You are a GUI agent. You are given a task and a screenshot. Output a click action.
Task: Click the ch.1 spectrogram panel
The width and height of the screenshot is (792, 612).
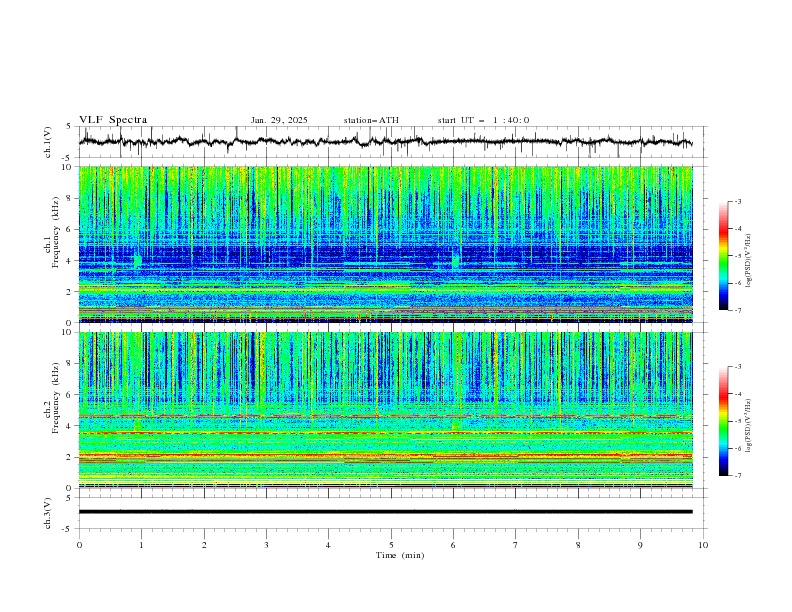click(385, 244)
